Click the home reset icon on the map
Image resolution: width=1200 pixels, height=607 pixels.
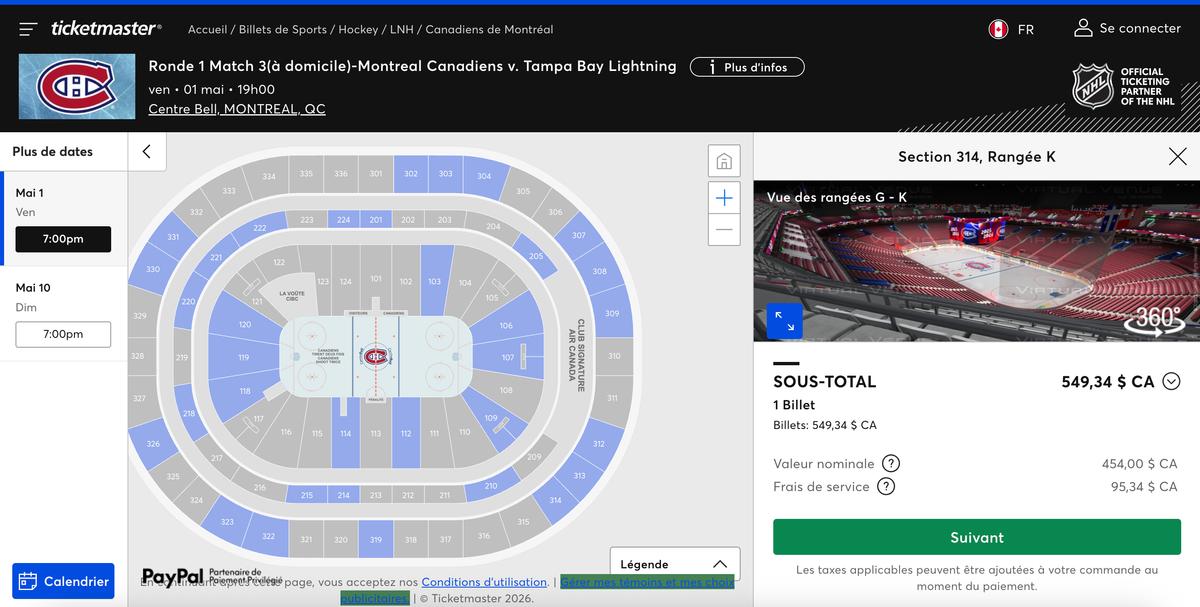(723, 160)
